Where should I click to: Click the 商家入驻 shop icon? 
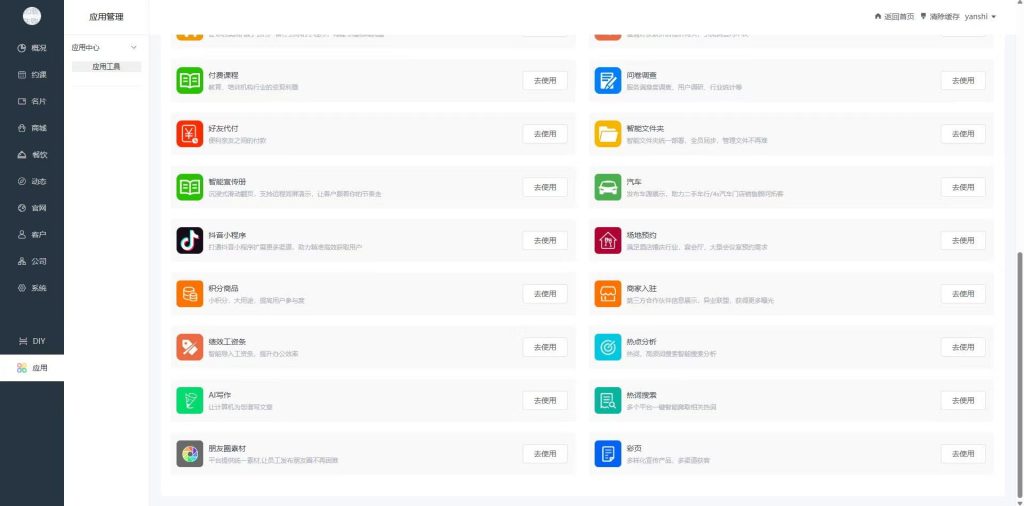point(607,294)
